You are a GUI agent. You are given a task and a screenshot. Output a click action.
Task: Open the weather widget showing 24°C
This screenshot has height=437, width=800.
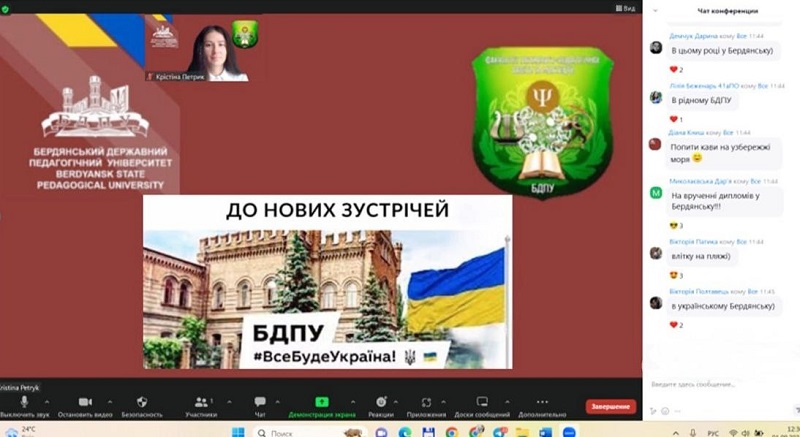[x=20, y=431]
